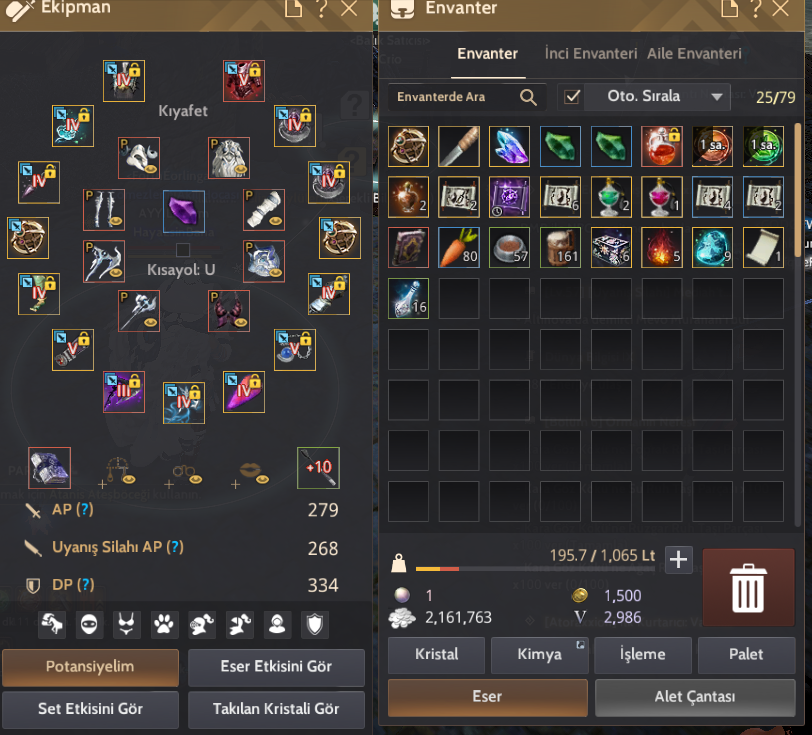Open the Alet Çantası button
This screenshot has height=735, width=812.
(x=695, y=697)
